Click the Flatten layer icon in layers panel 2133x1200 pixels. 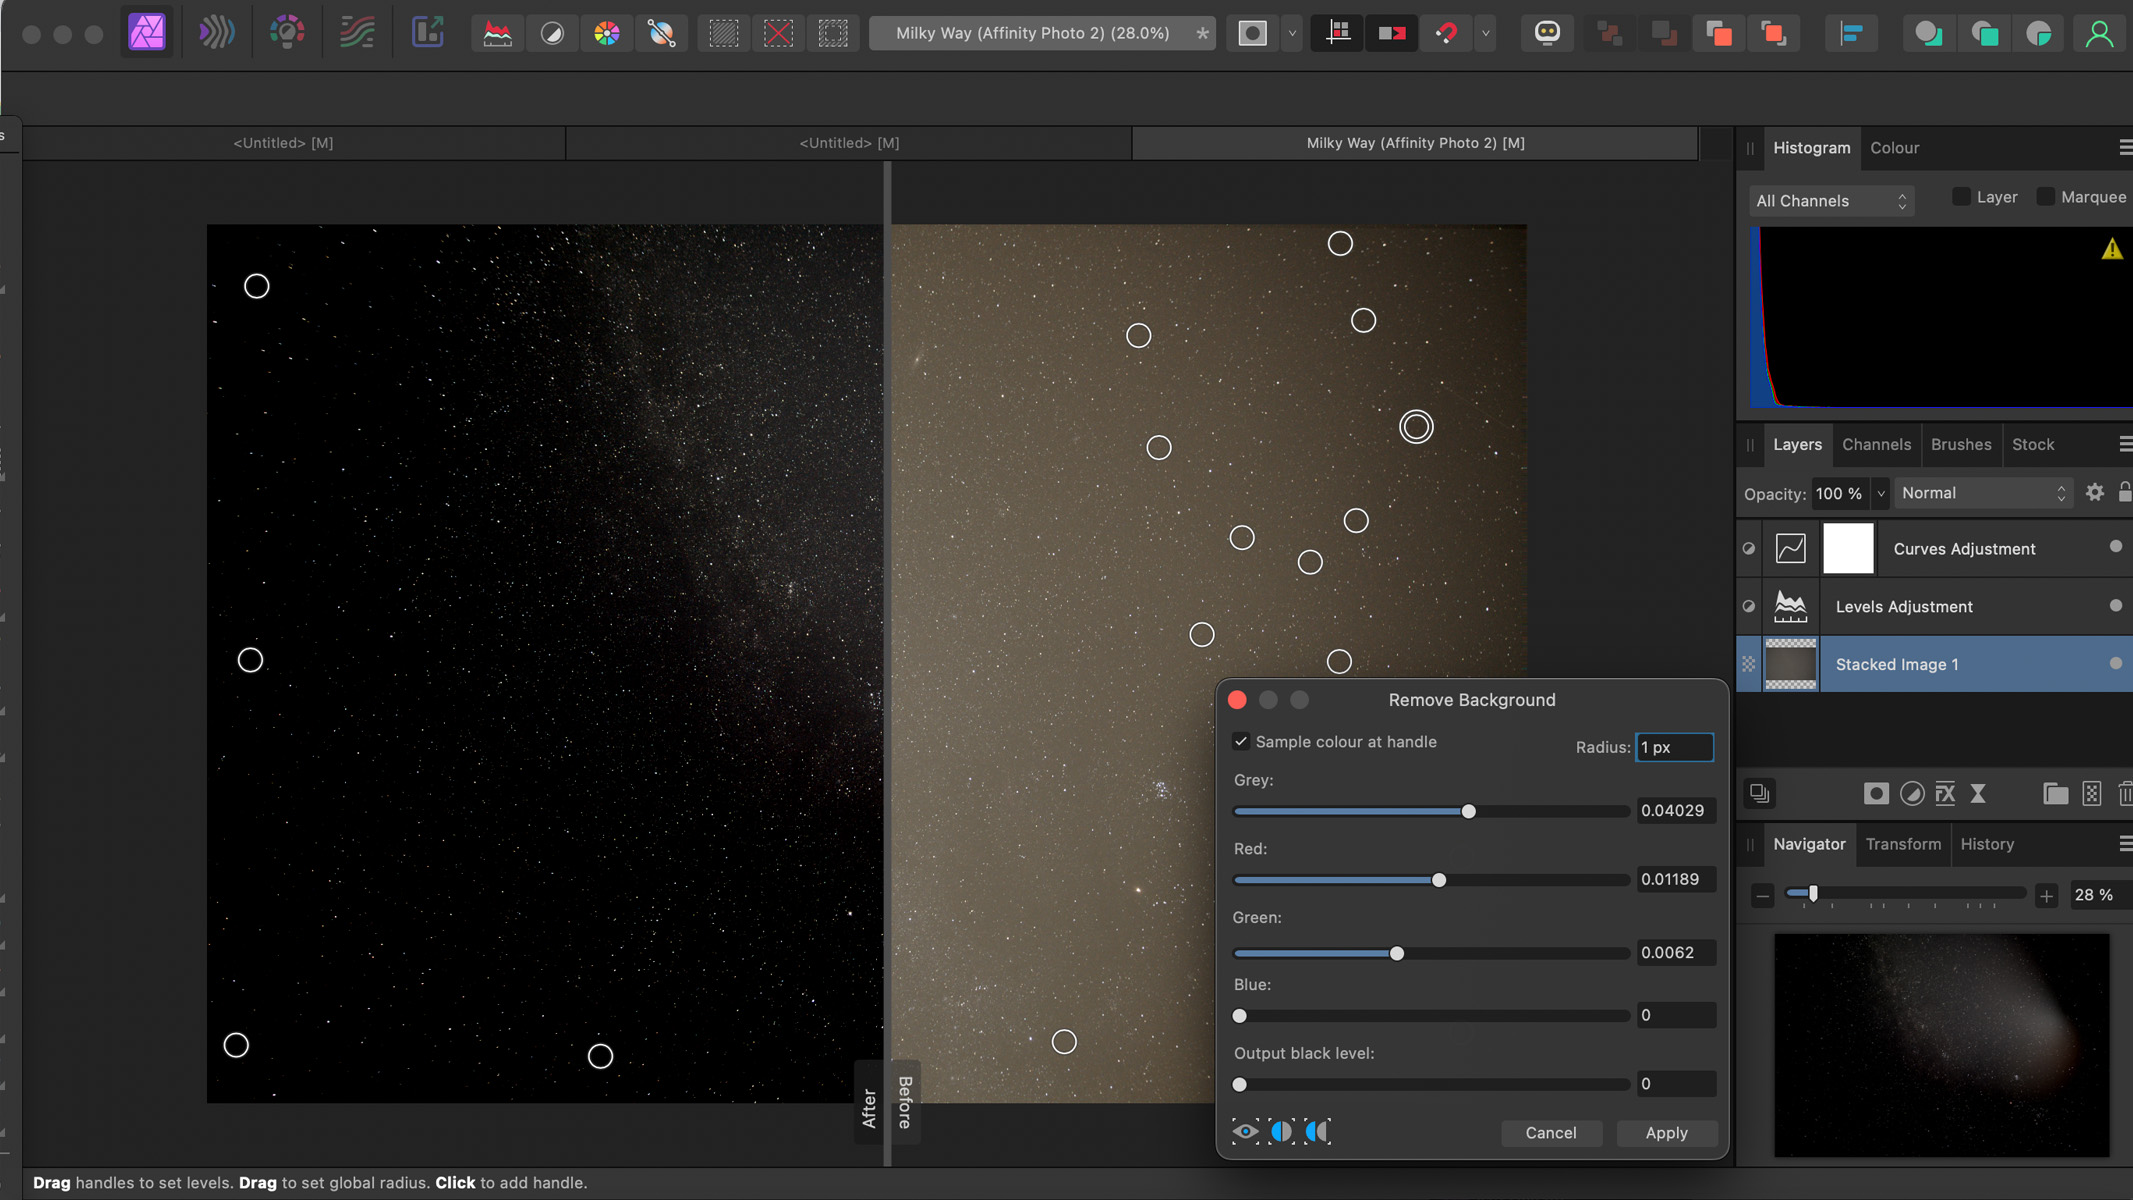1761,794
